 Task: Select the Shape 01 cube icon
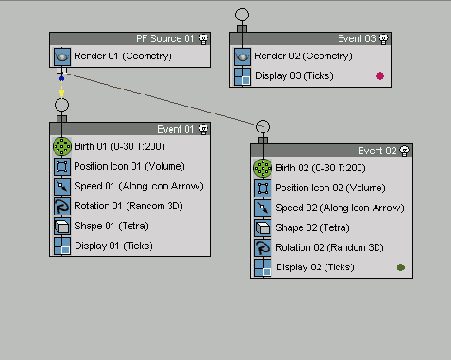(x=62, y=226)
